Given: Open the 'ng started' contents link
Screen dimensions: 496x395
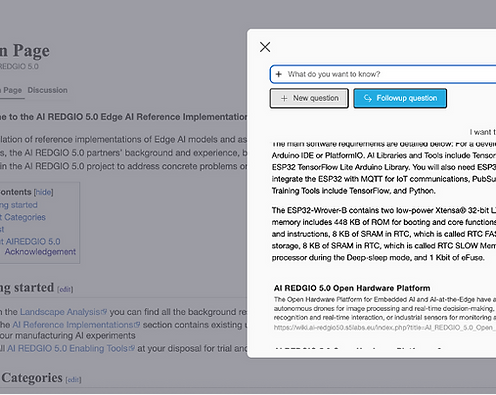Looking at the screenshot, I should click(x=19, y=205).
